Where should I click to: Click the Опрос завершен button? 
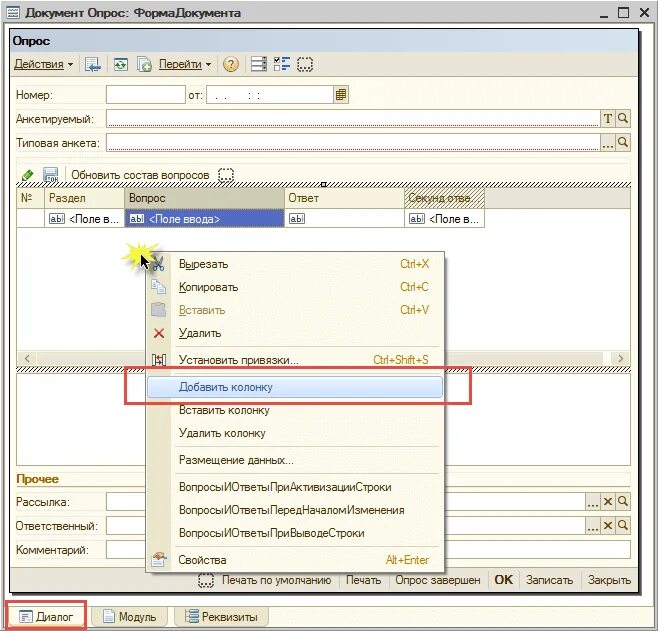click(x=438, y=580)
